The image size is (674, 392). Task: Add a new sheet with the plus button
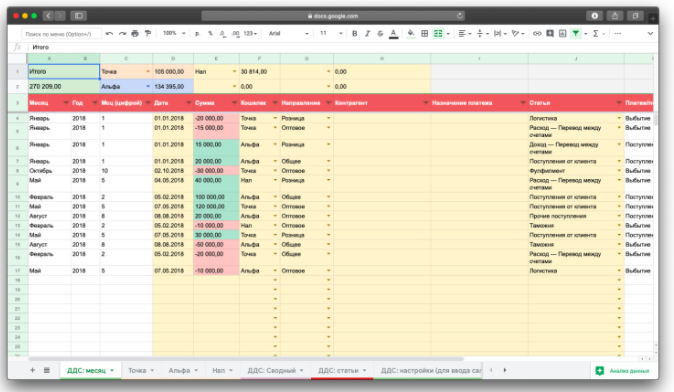(32, 370)
